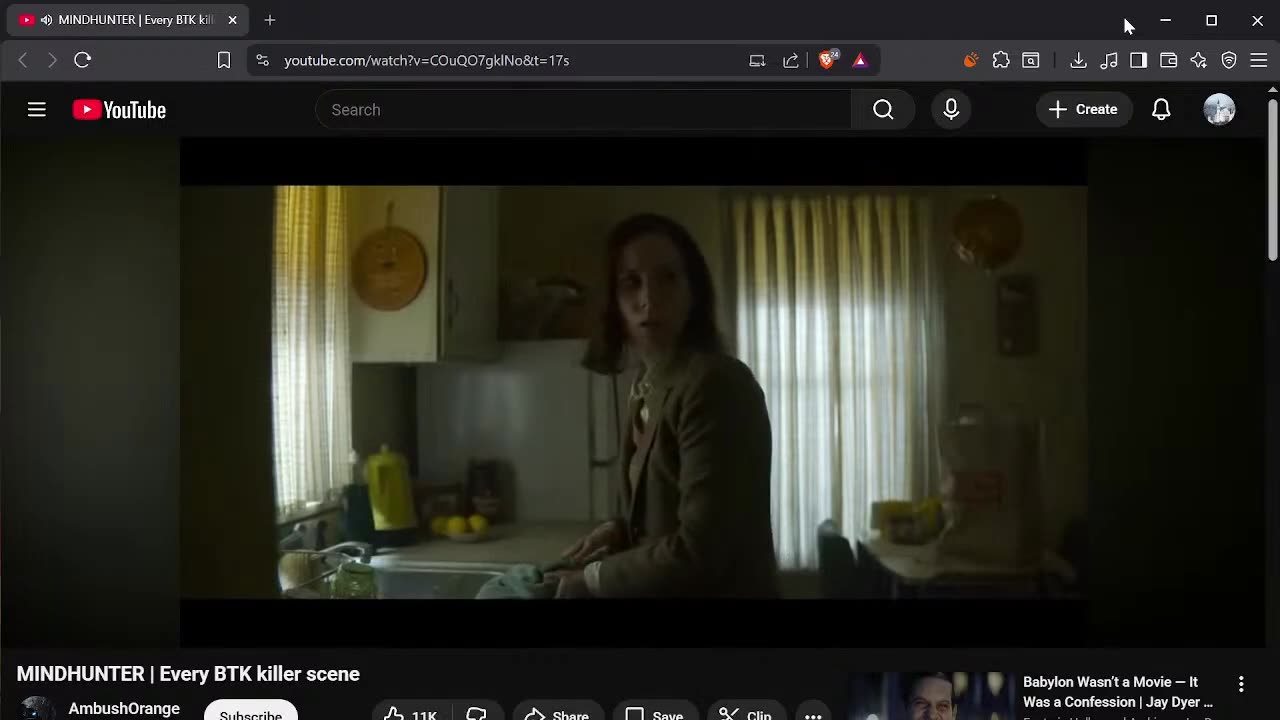Start voice search with microphone
This screenshot has width=1280, height=720.
coord(951,110)
